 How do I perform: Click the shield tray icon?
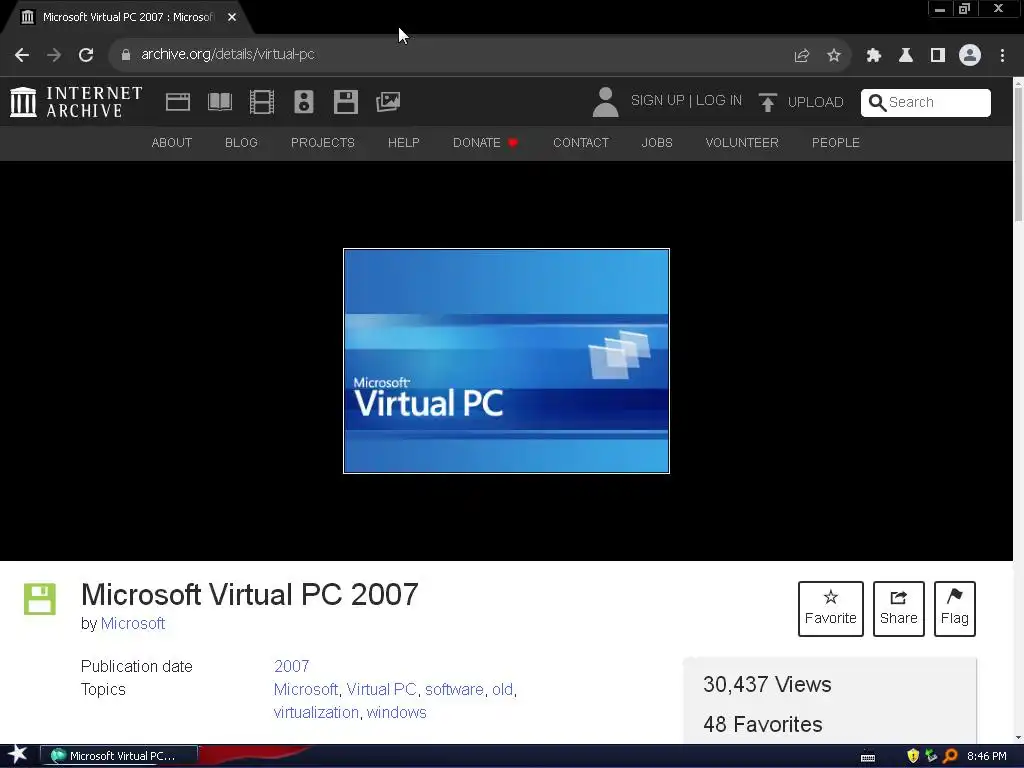[x=913, y=756]
